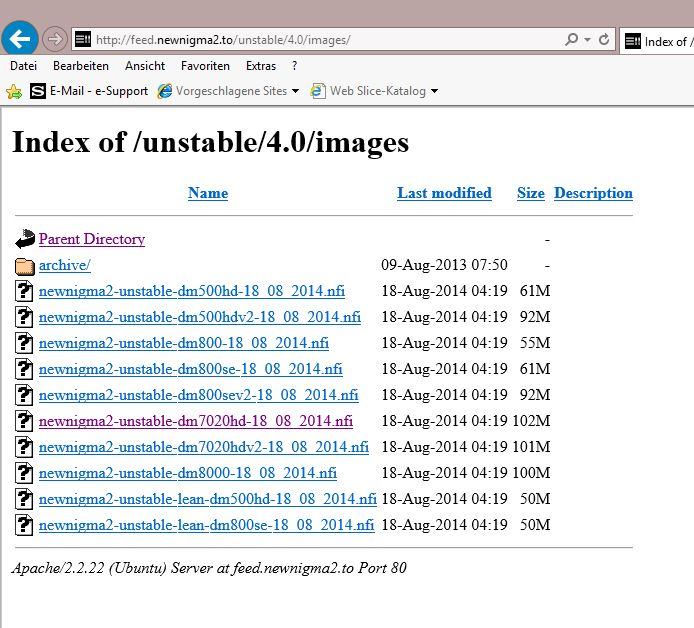Image resolution: width=694 pixels, height=628 pixels.
Task: Click the favorites star icon in the favorites bar
Action: pos(14,91)
